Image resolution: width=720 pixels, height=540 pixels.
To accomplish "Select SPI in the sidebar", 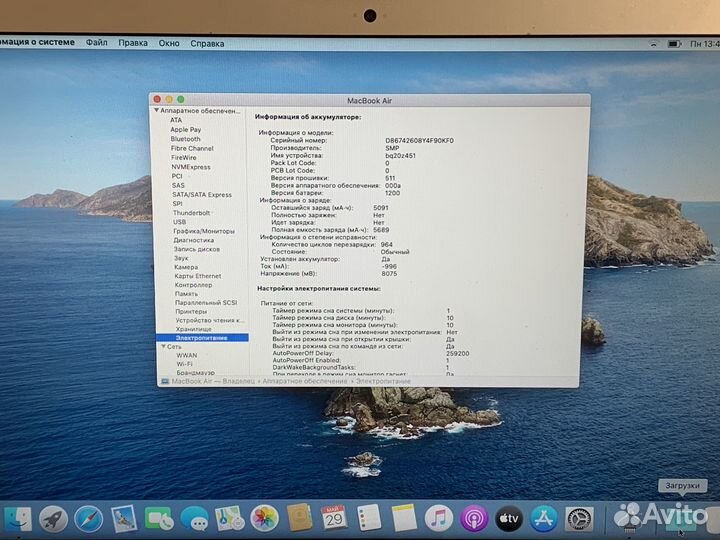I will 177,204.
